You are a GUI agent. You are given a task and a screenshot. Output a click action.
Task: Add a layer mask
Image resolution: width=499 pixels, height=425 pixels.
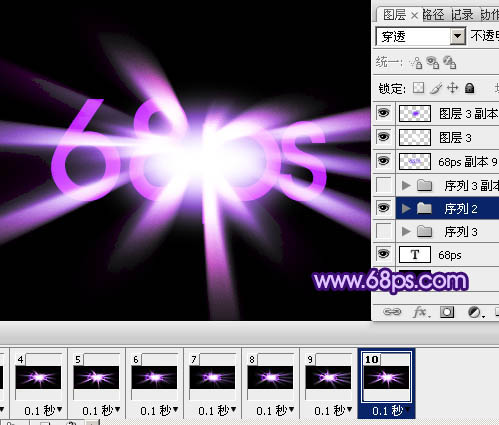pyautogui.click(x=447, y=312)
